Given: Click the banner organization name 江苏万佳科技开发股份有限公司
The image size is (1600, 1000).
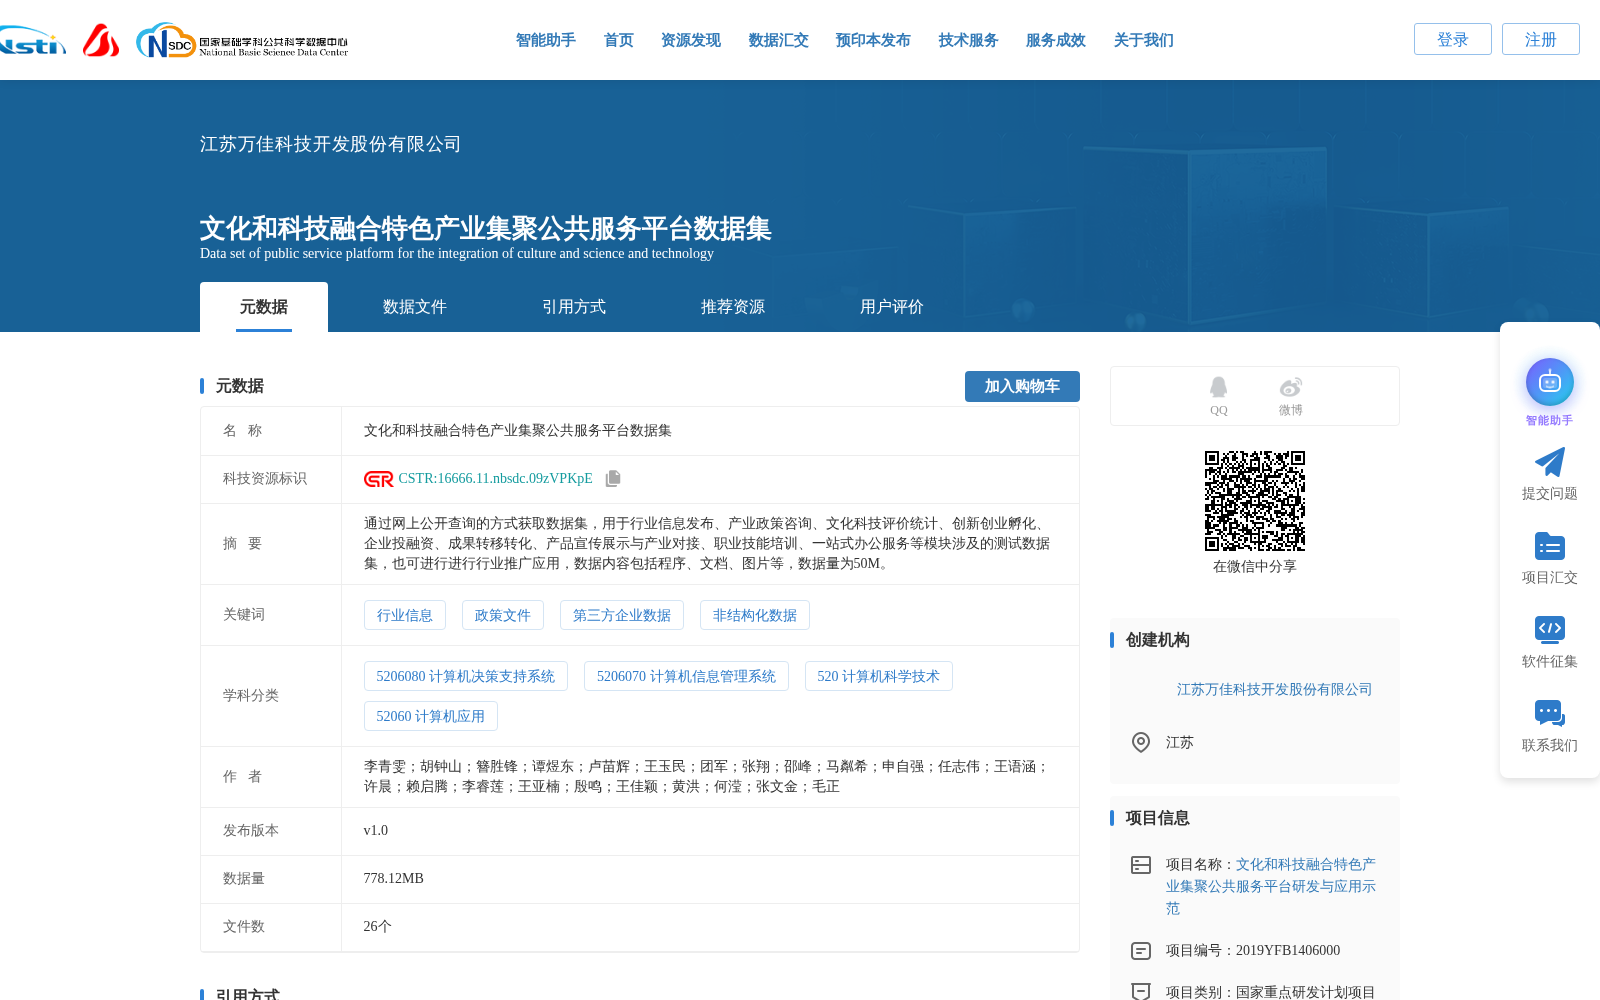Looking at the screenshot, I should 331,144.
